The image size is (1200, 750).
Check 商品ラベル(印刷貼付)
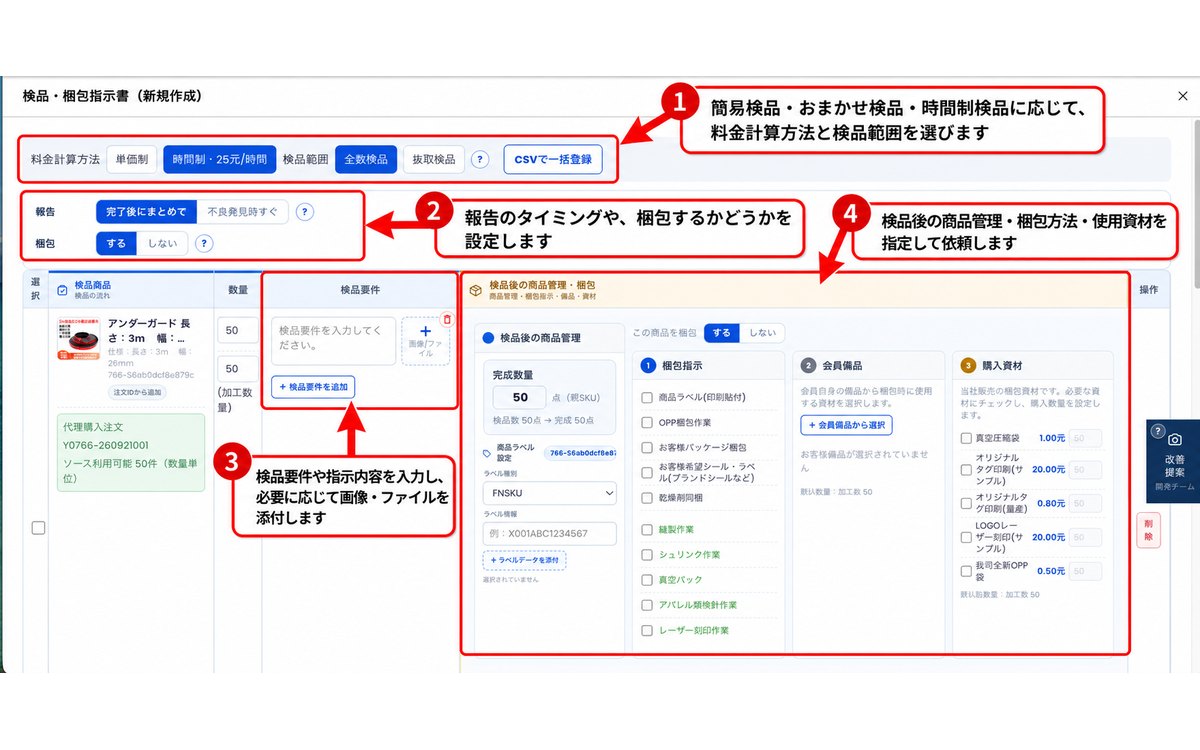(x=647, y=397)
